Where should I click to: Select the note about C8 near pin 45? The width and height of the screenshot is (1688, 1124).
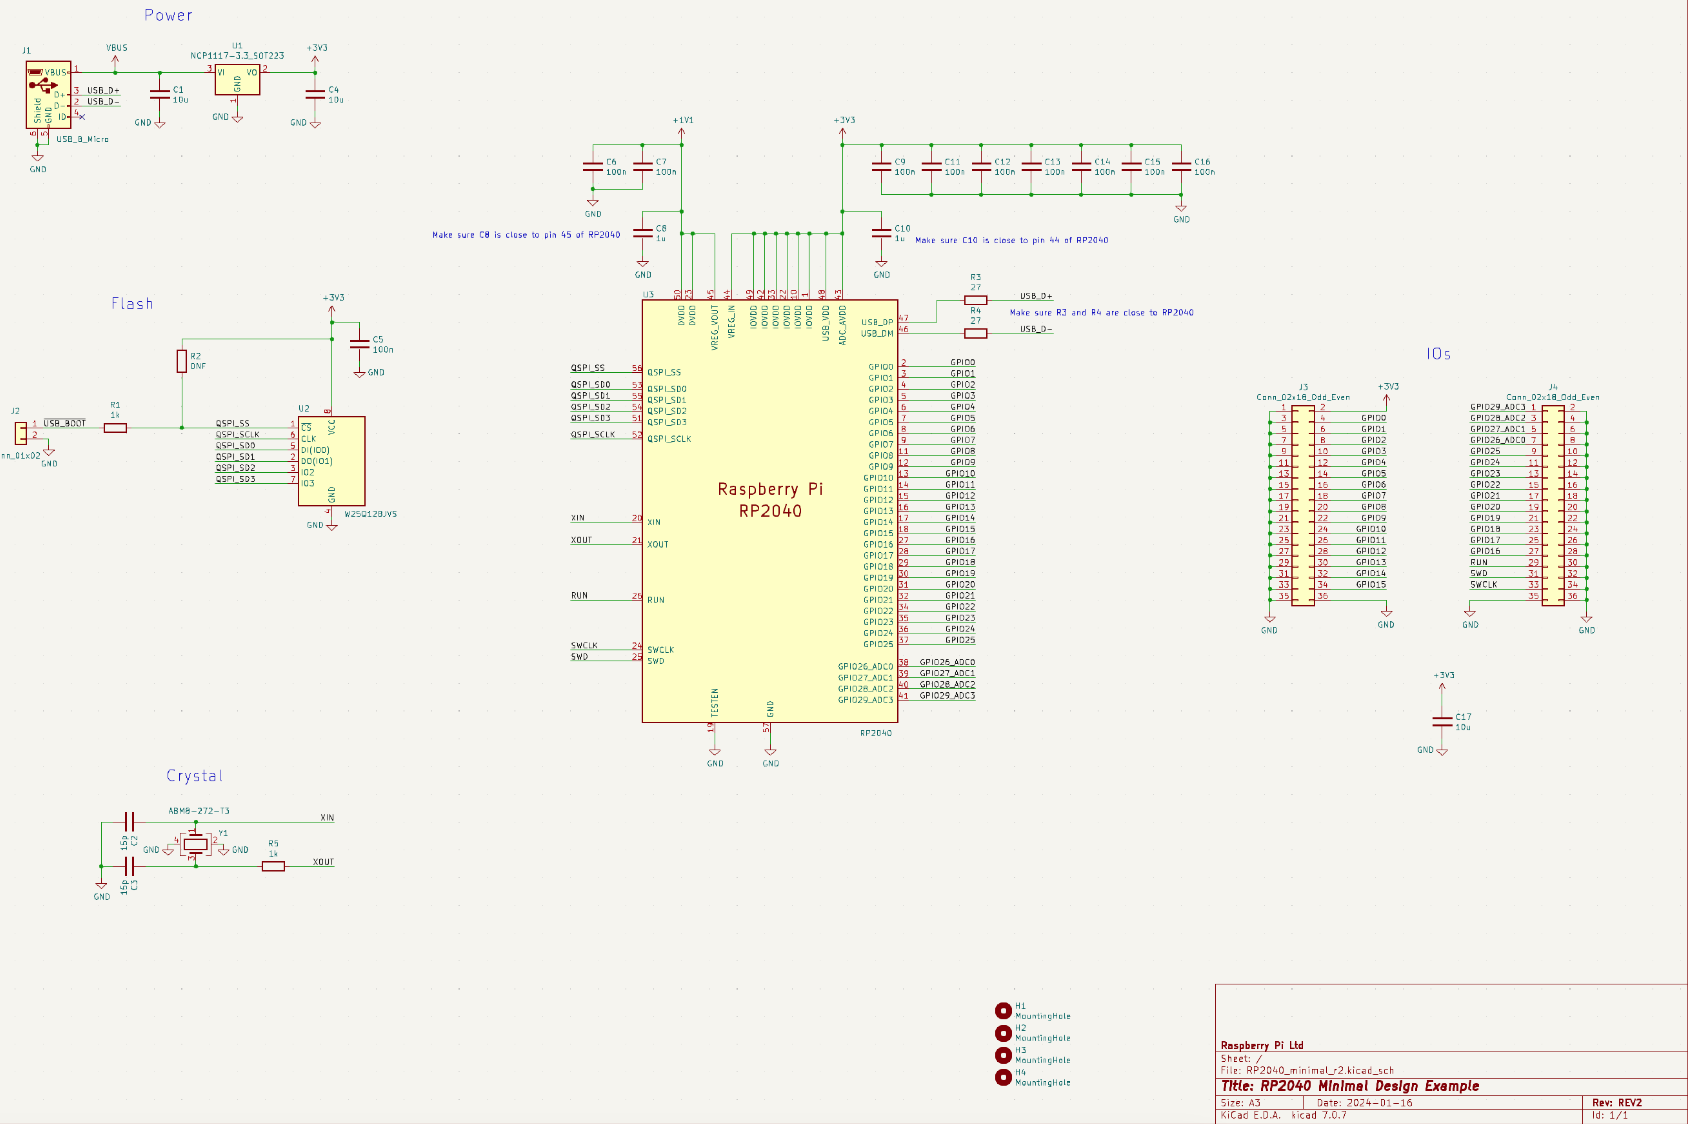(x=526, y=235)
